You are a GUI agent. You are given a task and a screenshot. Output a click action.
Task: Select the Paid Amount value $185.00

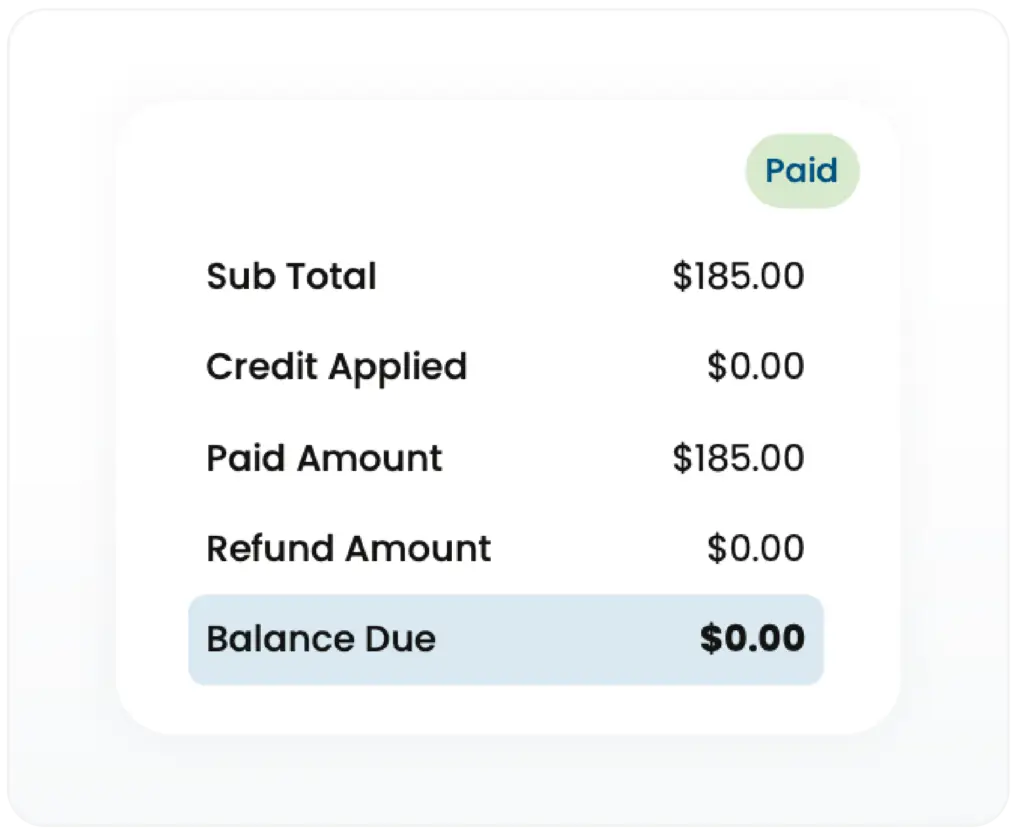point(738,458)
